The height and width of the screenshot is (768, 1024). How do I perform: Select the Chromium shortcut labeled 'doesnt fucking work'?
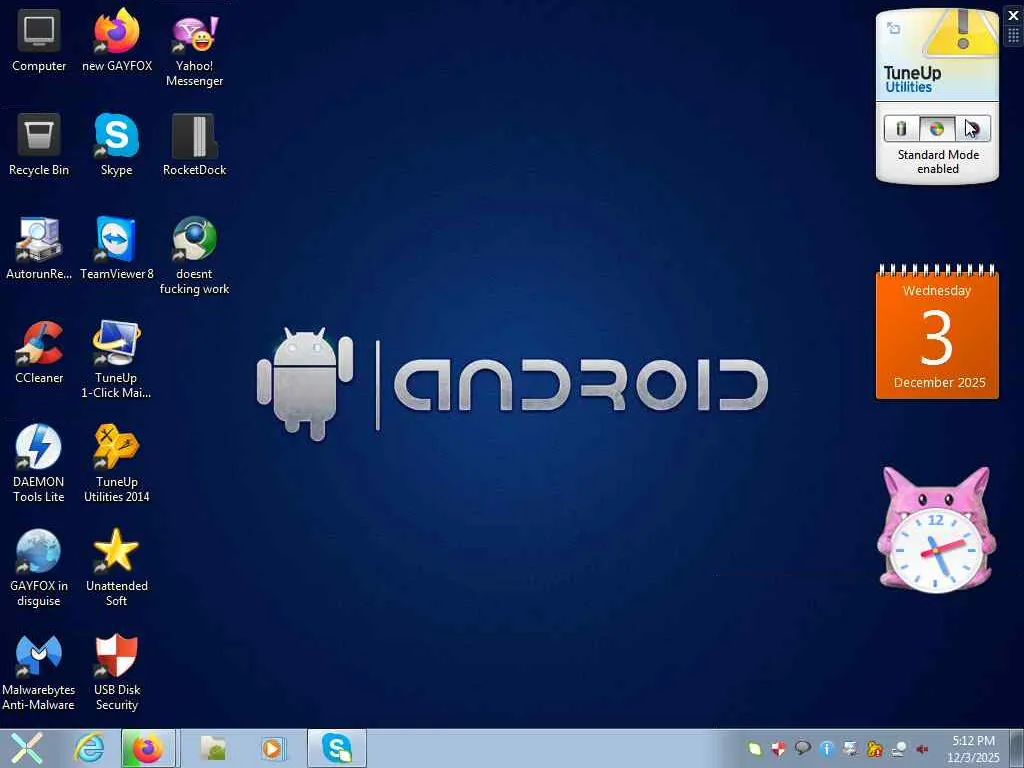pos(195,256)
